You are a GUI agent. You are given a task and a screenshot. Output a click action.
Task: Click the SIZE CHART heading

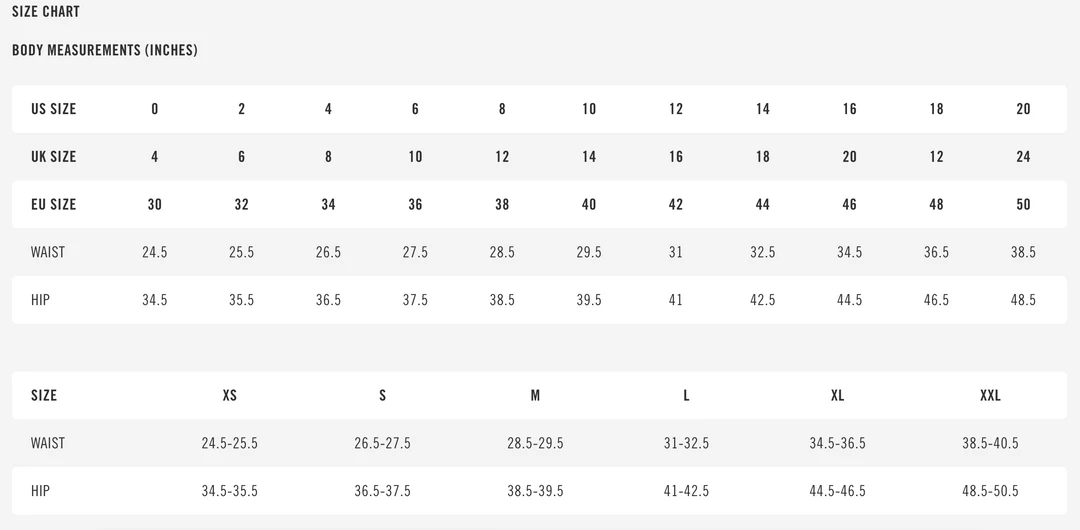46,12
